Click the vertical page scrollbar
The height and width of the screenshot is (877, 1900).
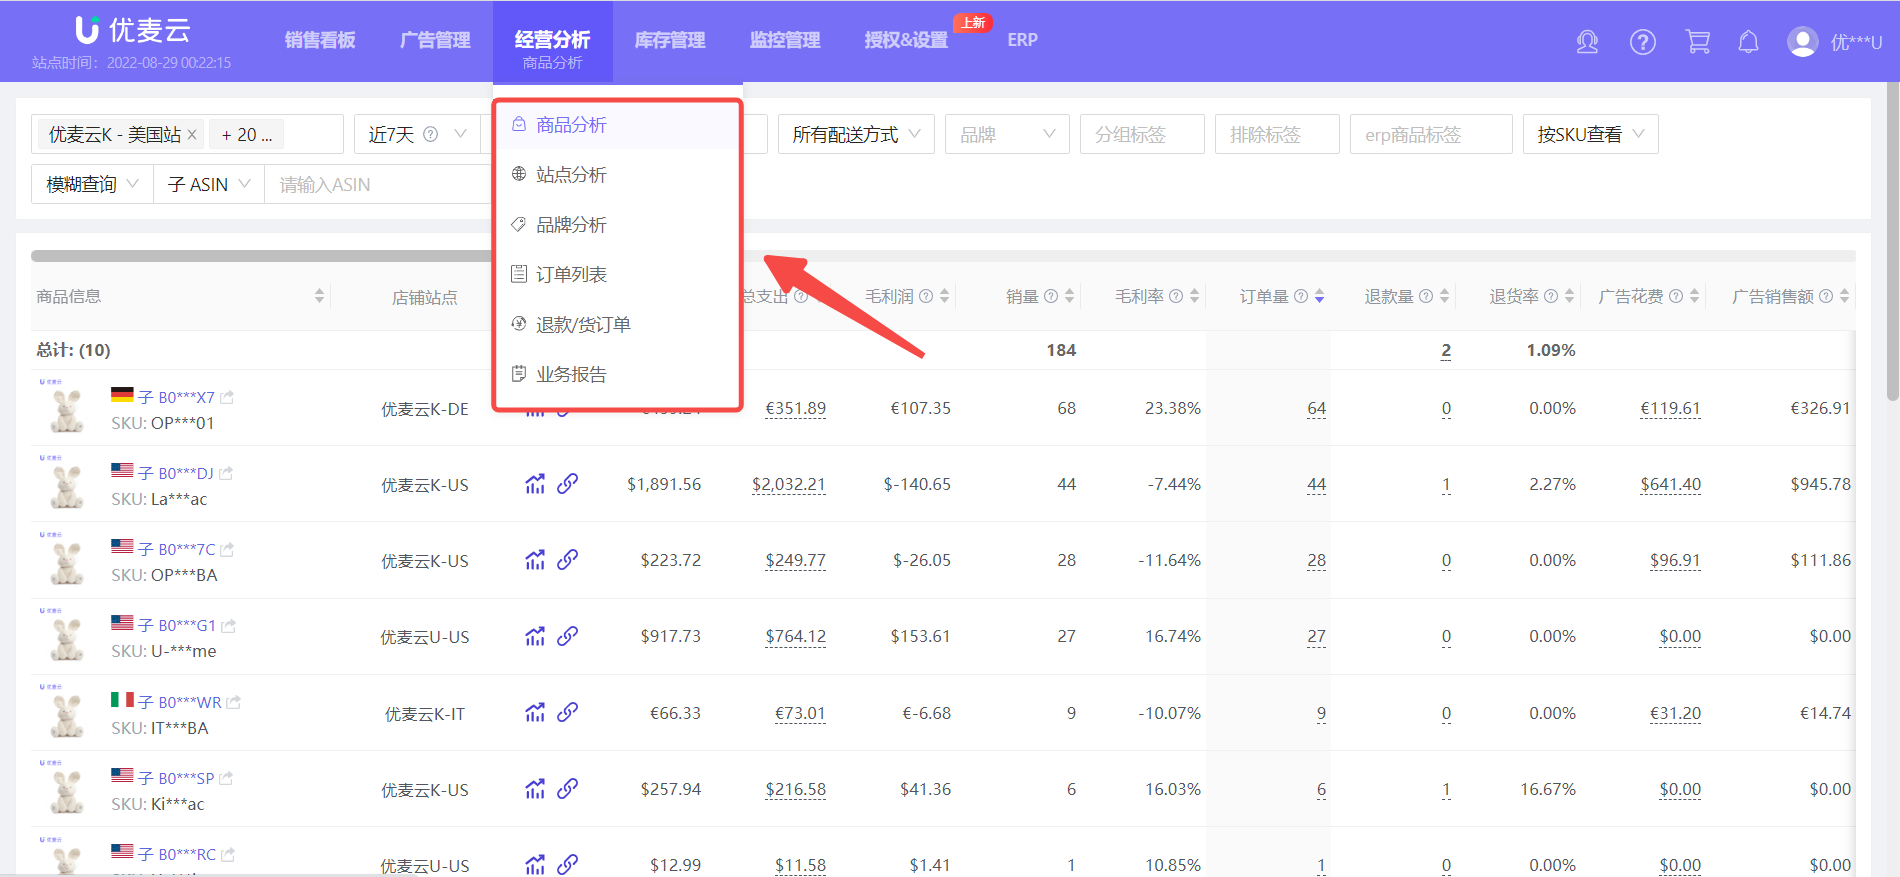tap(1892, 240)
